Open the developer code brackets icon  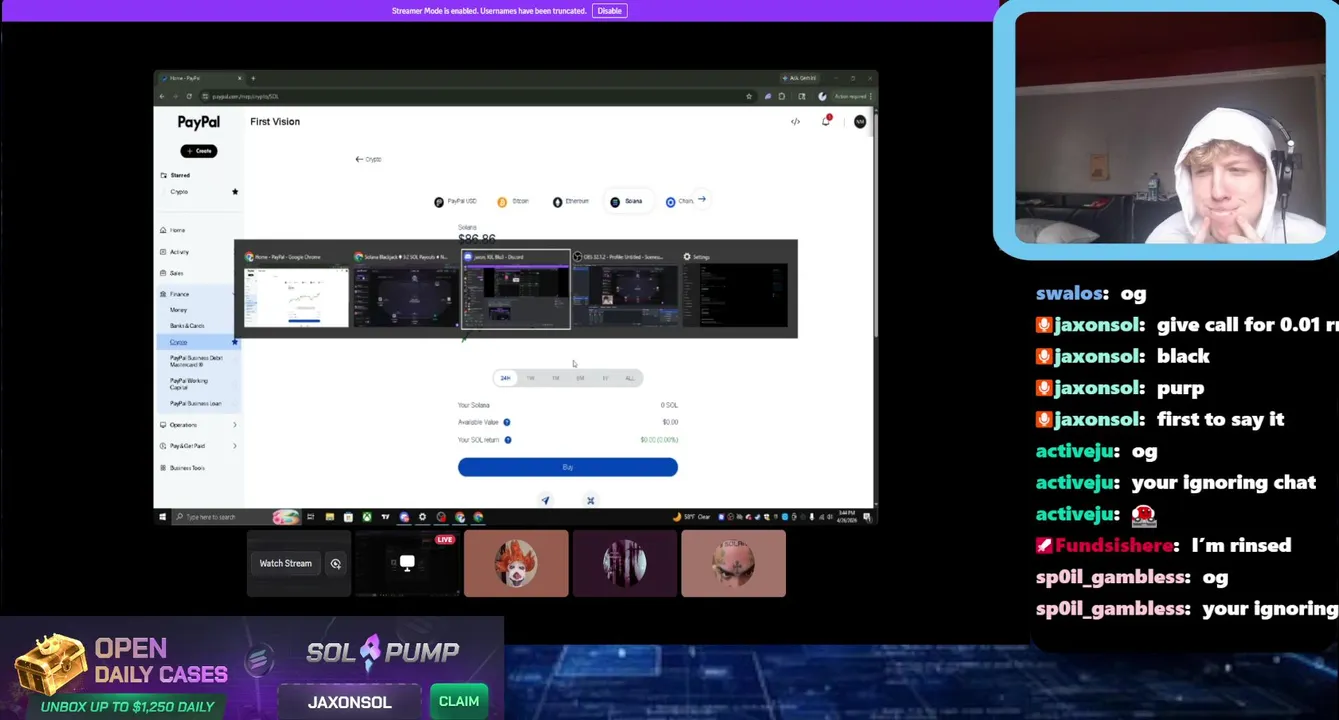(x=795, y=122)
